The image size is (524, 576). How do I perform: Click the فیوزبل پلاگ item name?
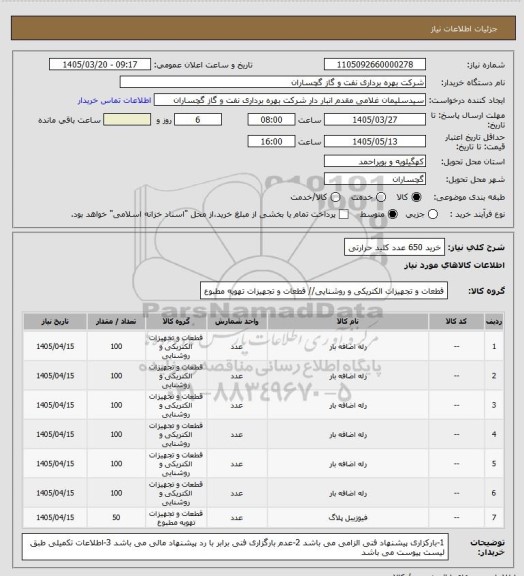(348, 518)
